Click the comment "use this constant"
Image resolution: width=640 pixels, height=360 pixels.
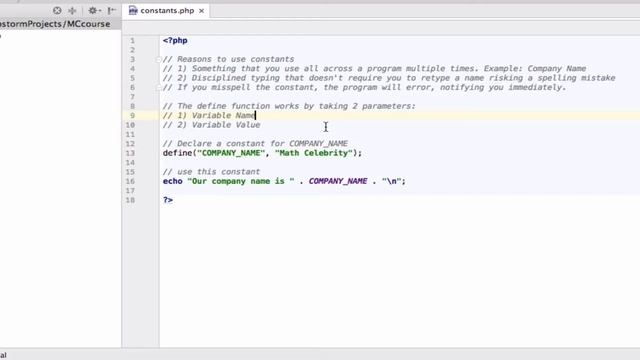click(x=211, y=172)
